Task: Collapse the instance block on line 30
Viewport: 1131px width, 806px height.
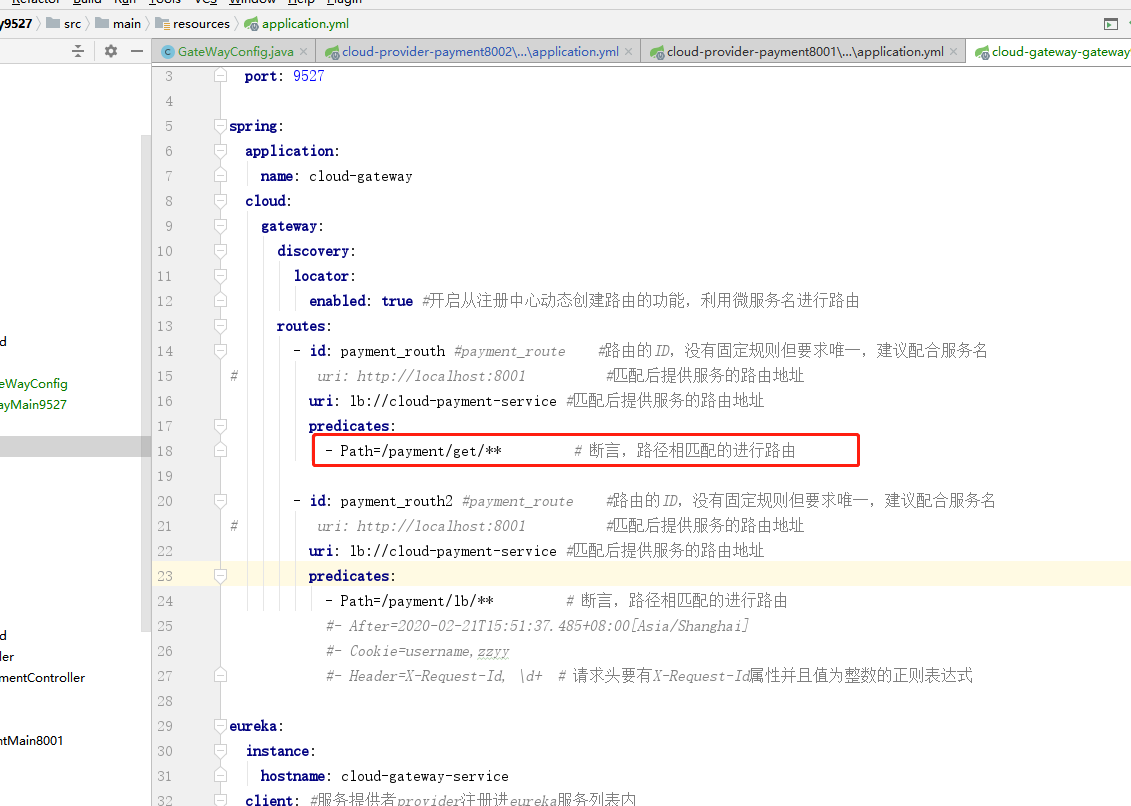Action: tap(221, 750)
